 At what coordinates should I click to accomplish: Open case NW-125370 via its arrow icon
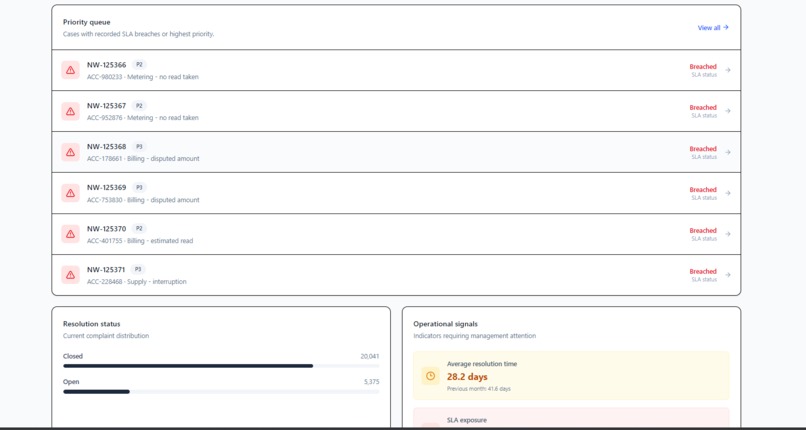[x=727, y=234]
